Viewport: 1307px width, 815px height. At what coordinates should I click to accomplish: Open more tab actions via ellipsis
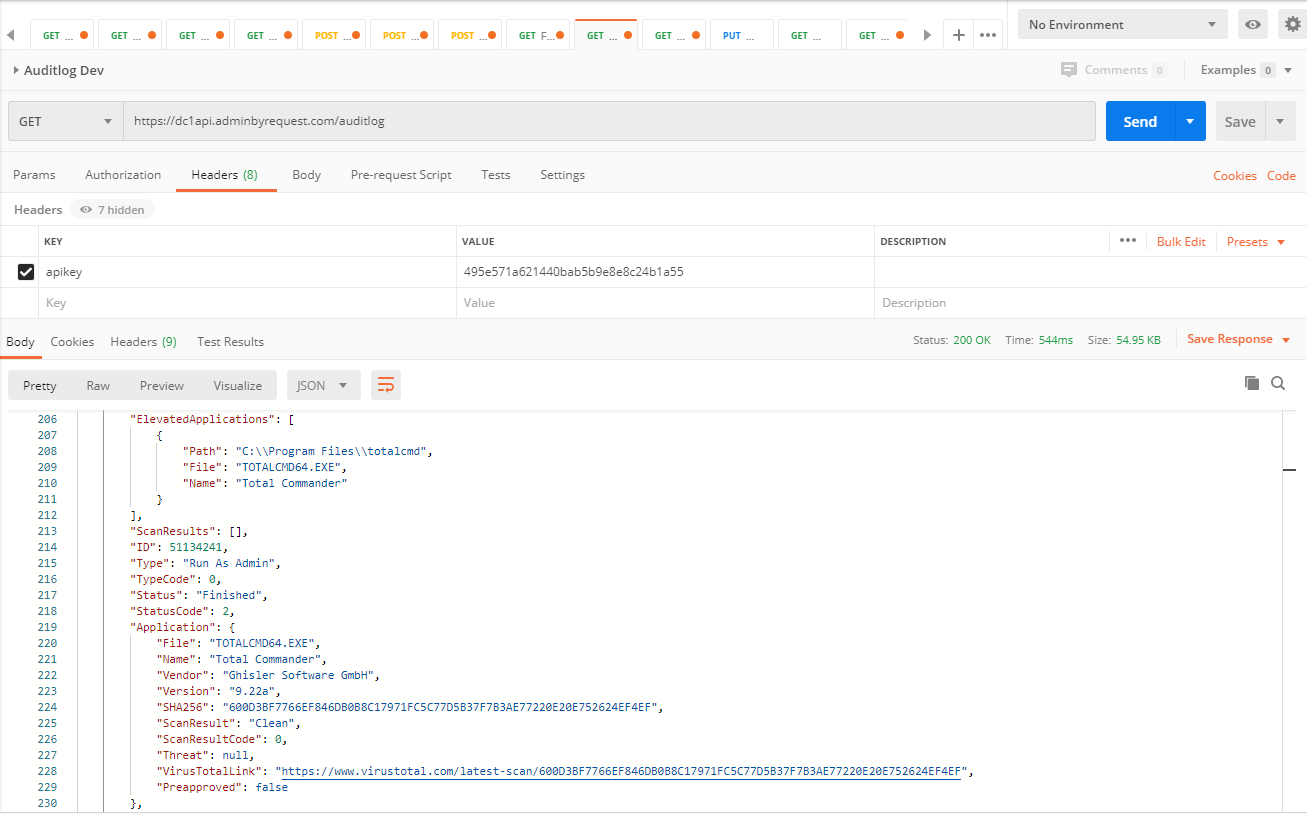988,33
